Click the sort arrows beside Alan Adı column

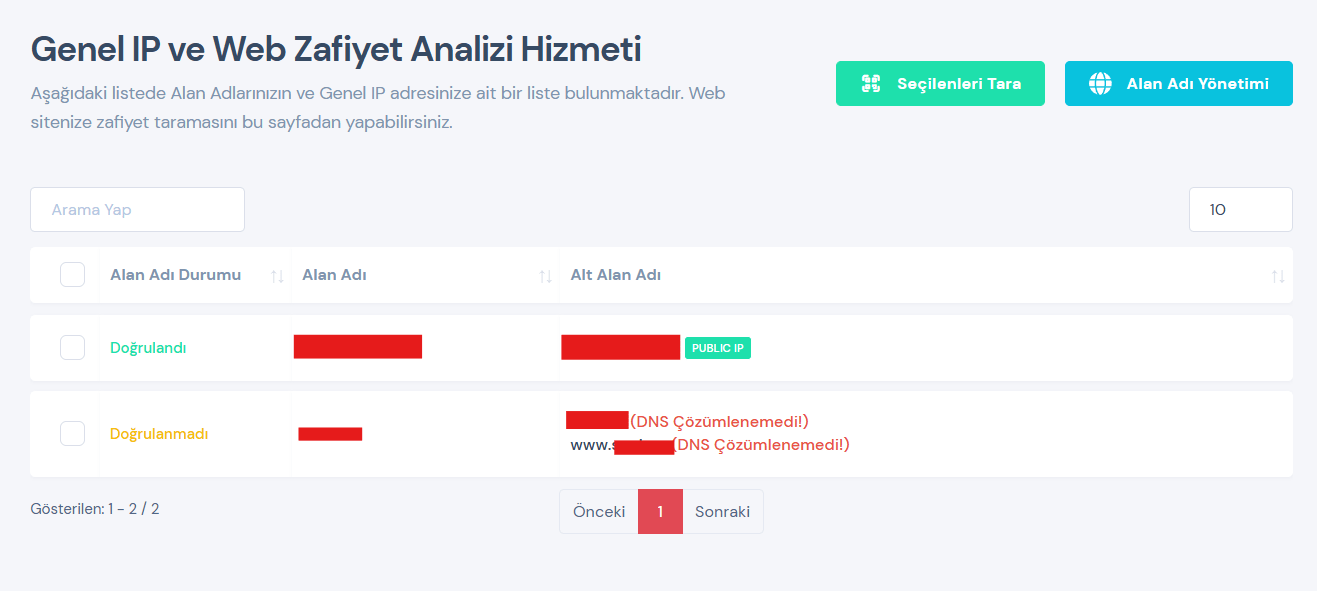(x=544, y=274)
